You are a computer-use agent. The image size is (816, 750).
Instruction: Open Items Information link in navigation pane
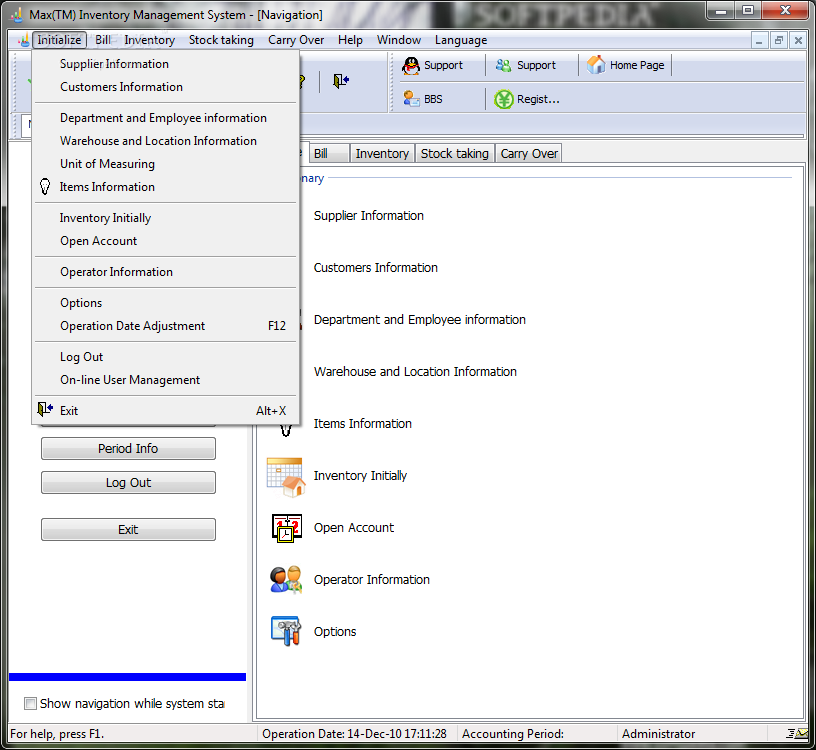click(x=362, y=424)
